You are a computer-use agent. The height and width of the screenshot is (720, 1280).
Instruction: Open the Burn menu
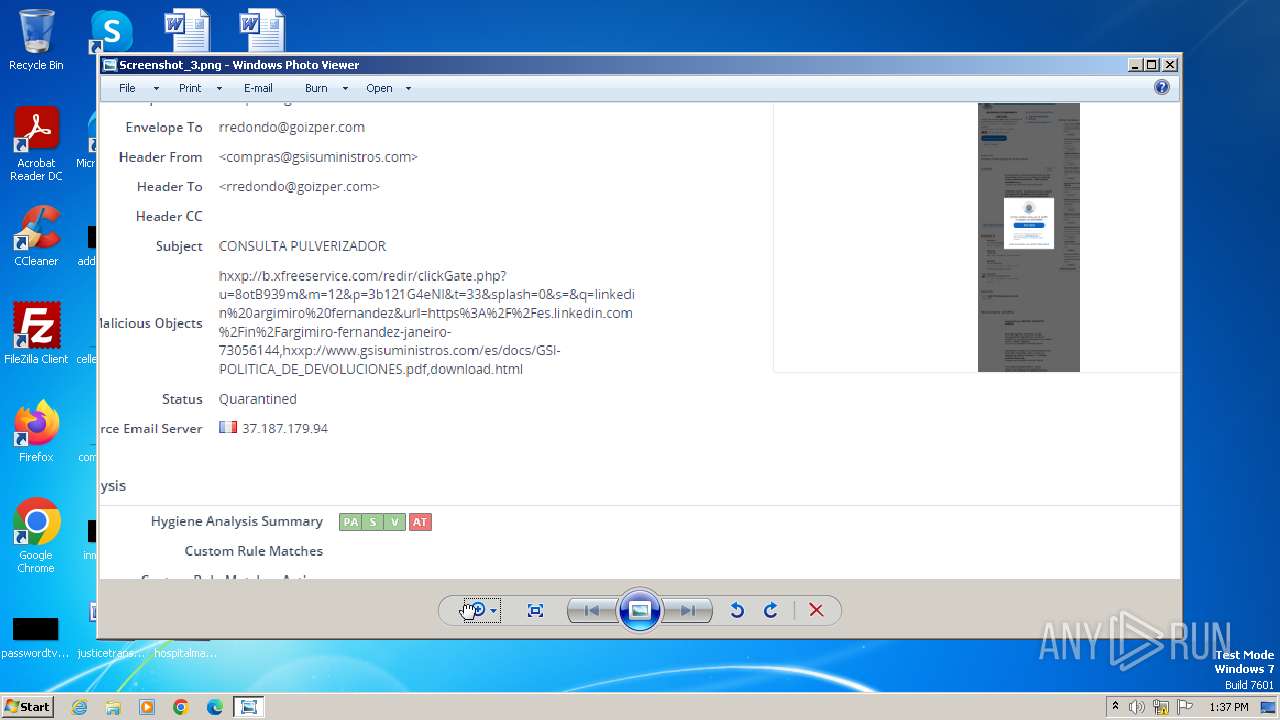pyautogui.click(x=316, y=88)
